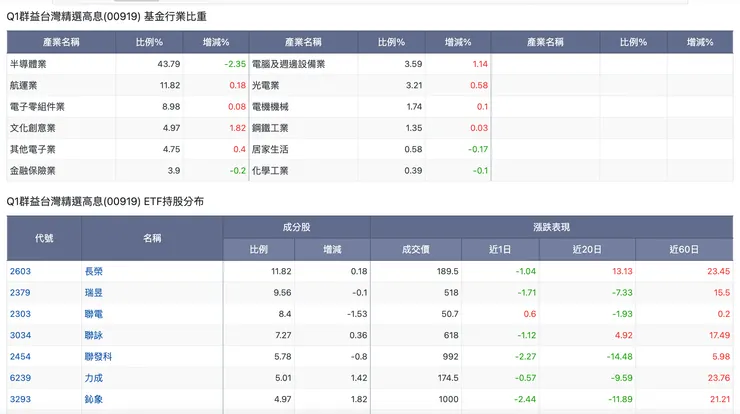The width and height of the screenshot is (740, 414).
Task: Click the Q1群益台灣精選高息 基金行業比重 heading
Action: click(x=107, y=17)
